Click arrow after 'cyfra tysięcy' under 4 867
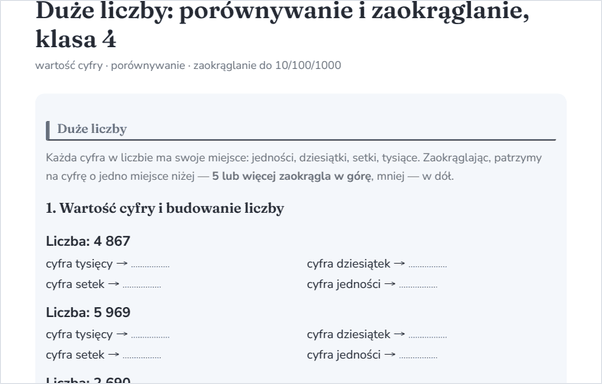The width and height of the screenshot is (602, 384). click(122, 263)
